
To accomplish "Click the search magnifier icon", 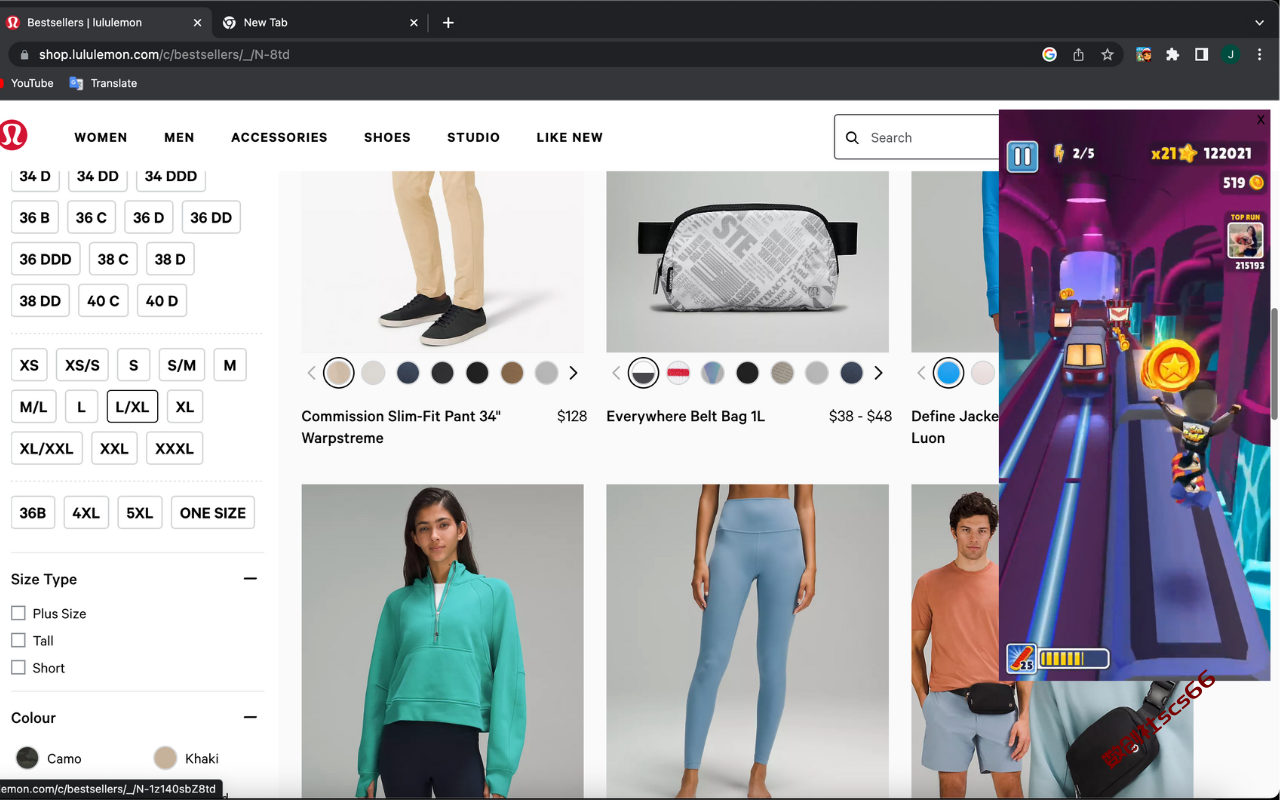I will pos(852,138).
